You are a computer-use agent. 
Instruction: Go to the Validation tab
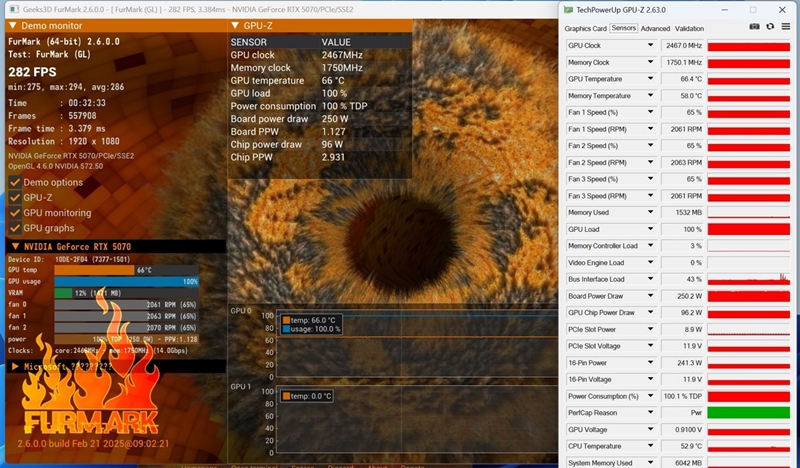689,28
